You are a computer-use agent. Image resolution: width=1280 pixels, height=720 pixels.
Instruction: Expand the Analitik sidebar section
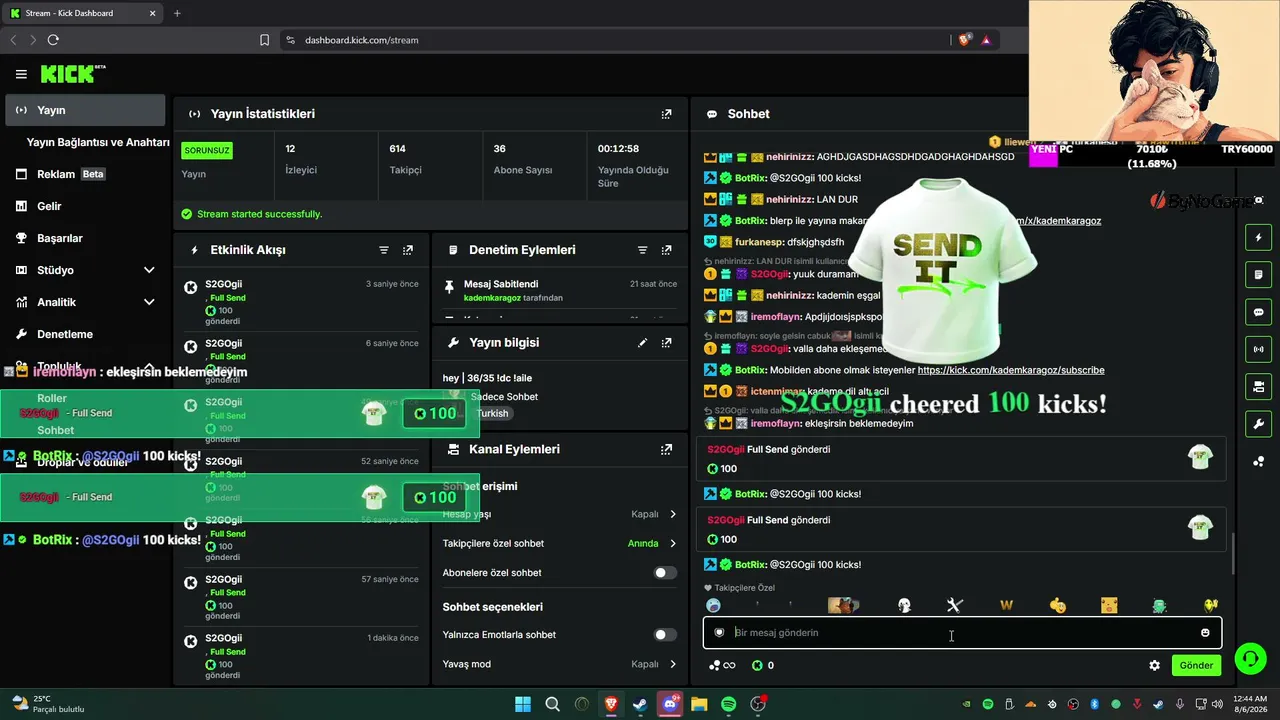pos(149,302)
